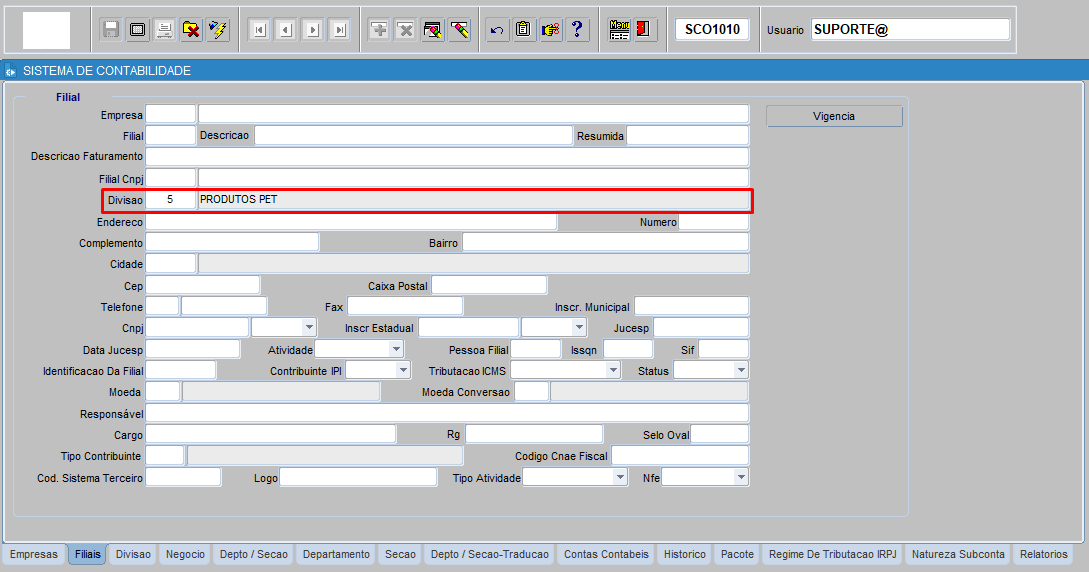This screenshot has height=572, width=1089.
Task: Open the Atividade dropdown
Action: pyautogui.click(x=396, y=349)
